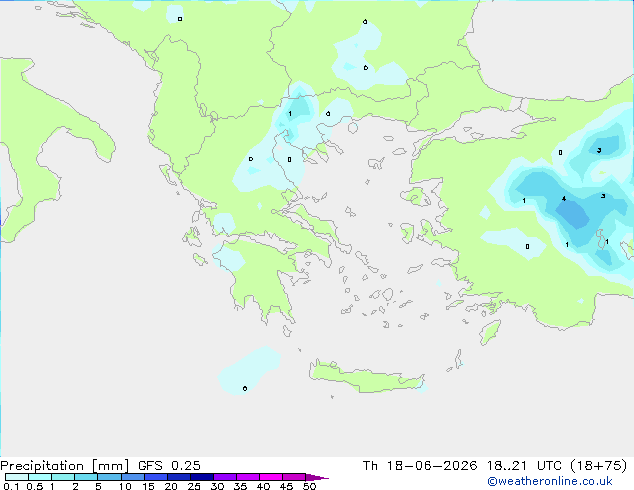The width and height of the screenshot is (634, 490).
Task: Click the 20–25 mm legend color swatch
Action: point(179,477)
